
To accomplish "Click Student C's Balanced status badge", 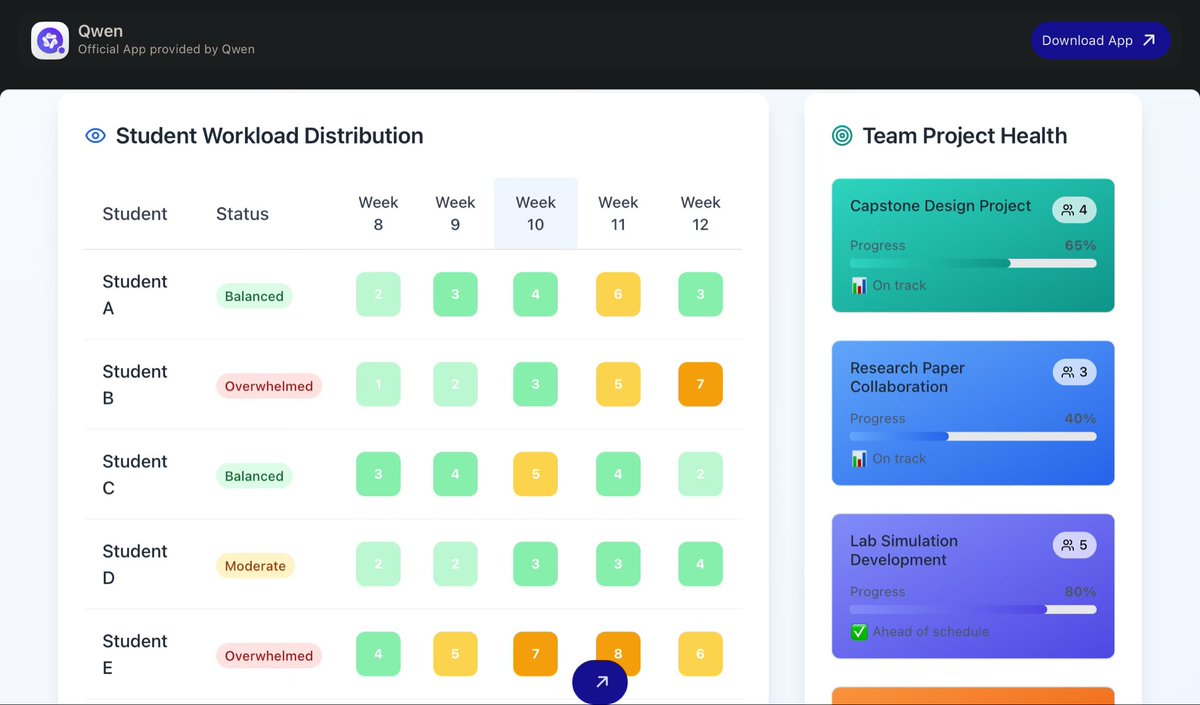I will coord(254,476).
